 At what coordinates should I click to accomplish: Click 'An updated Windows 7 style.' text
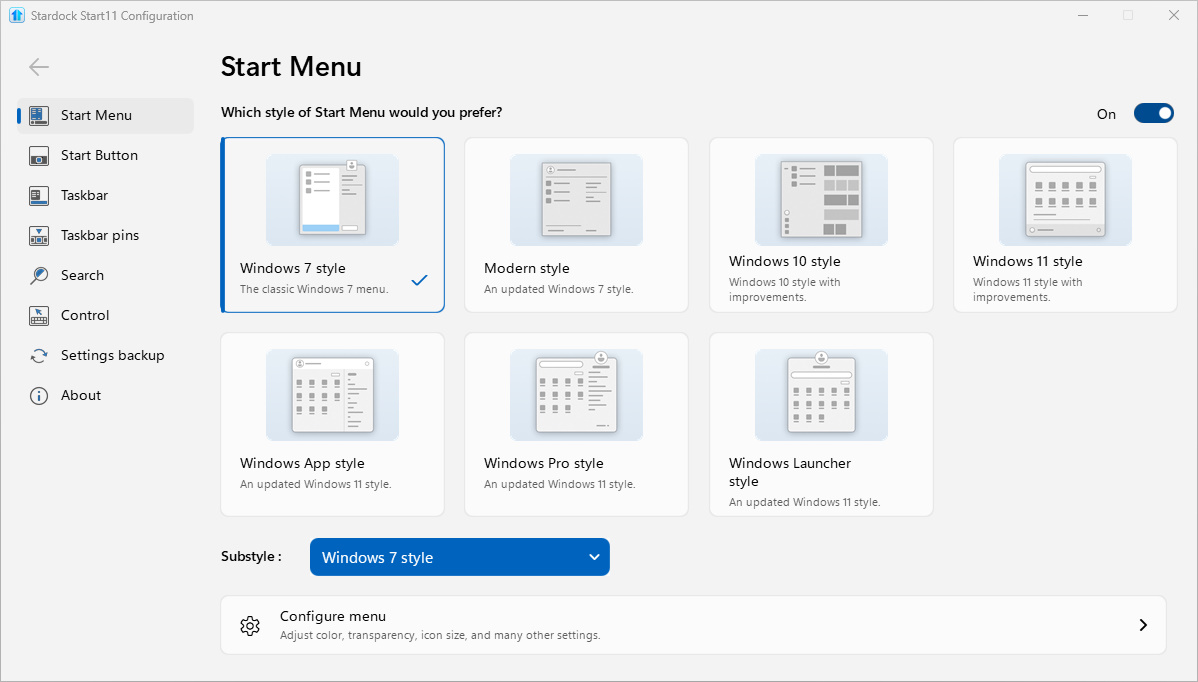(559, 289)
